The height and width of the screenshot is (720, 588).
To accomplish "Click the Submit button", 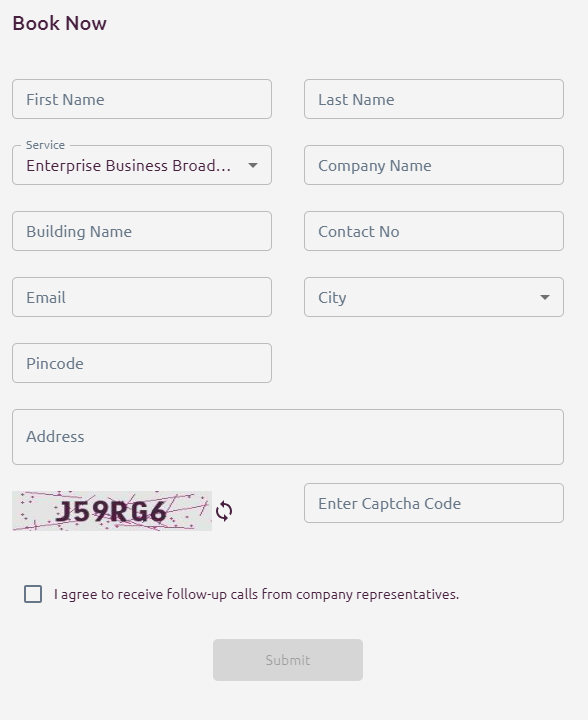I will pyautogui.click(x=288, y=660).
